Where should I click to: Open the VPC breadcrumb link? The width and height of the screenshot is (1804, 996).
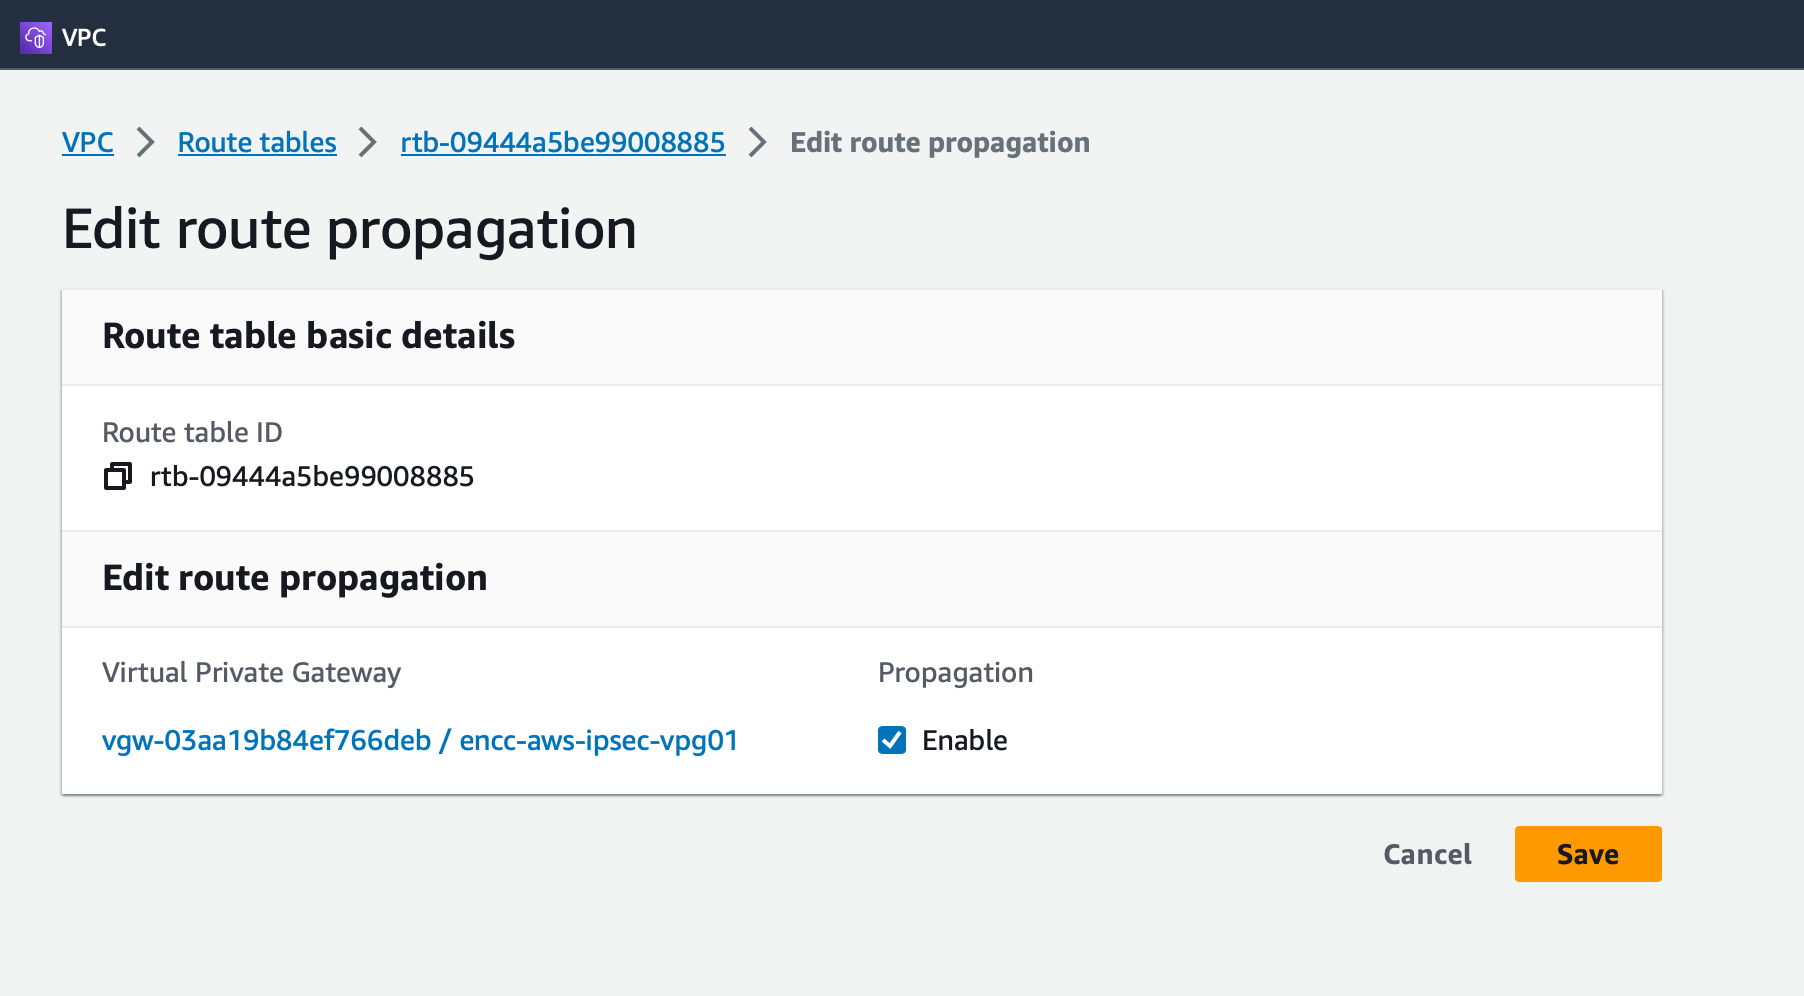pos(88,143)
